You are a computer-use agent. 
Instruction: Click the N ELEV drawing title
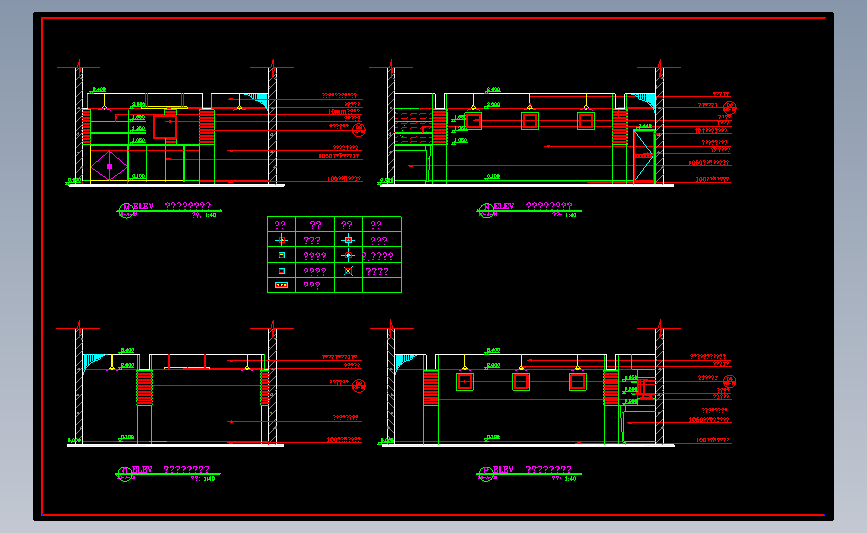click(x=533, y=206)
